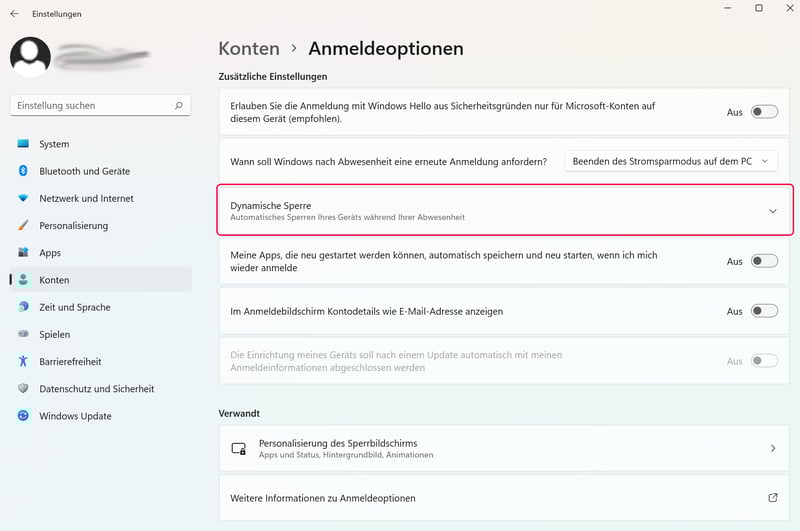This screenshot has height=531, width=800.
Task: Go to Barrierefreiheit settings
Action: pyautogui.click(x=70, y=361)
